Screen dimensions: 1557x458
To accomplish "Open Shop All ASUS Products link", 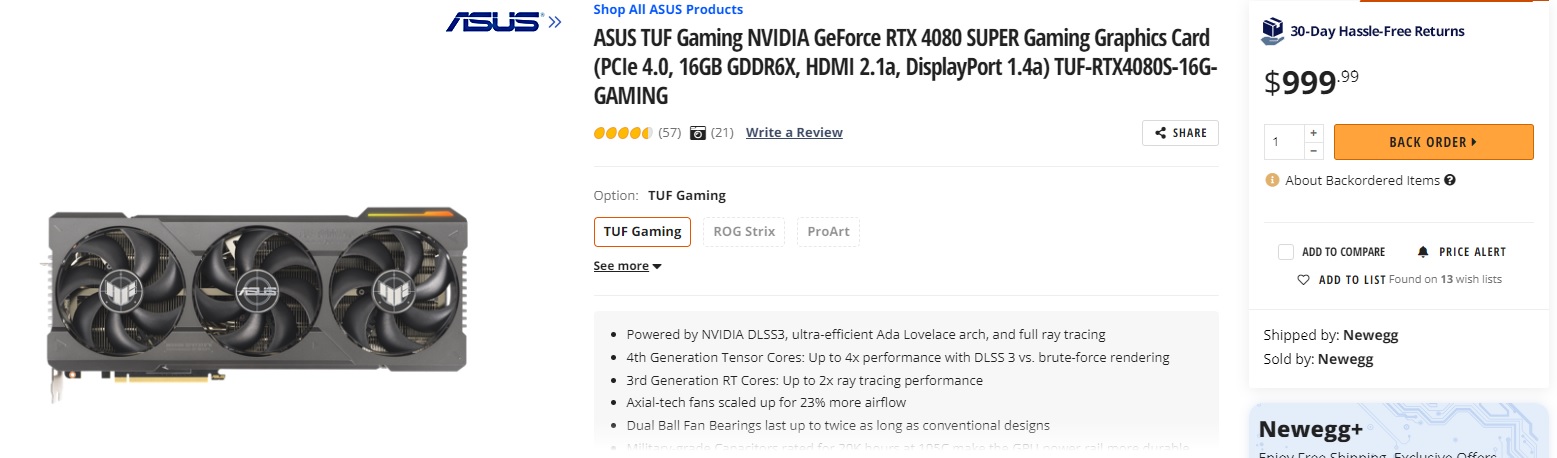I will pos(668,10).
